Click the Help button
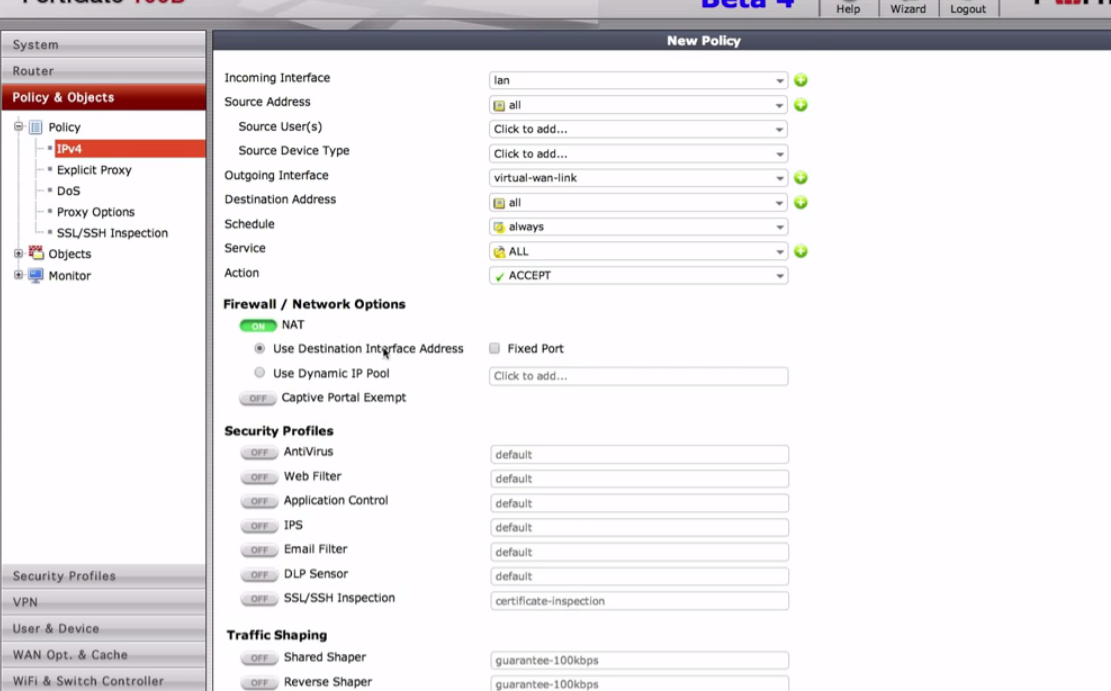 tap(848, 9)
